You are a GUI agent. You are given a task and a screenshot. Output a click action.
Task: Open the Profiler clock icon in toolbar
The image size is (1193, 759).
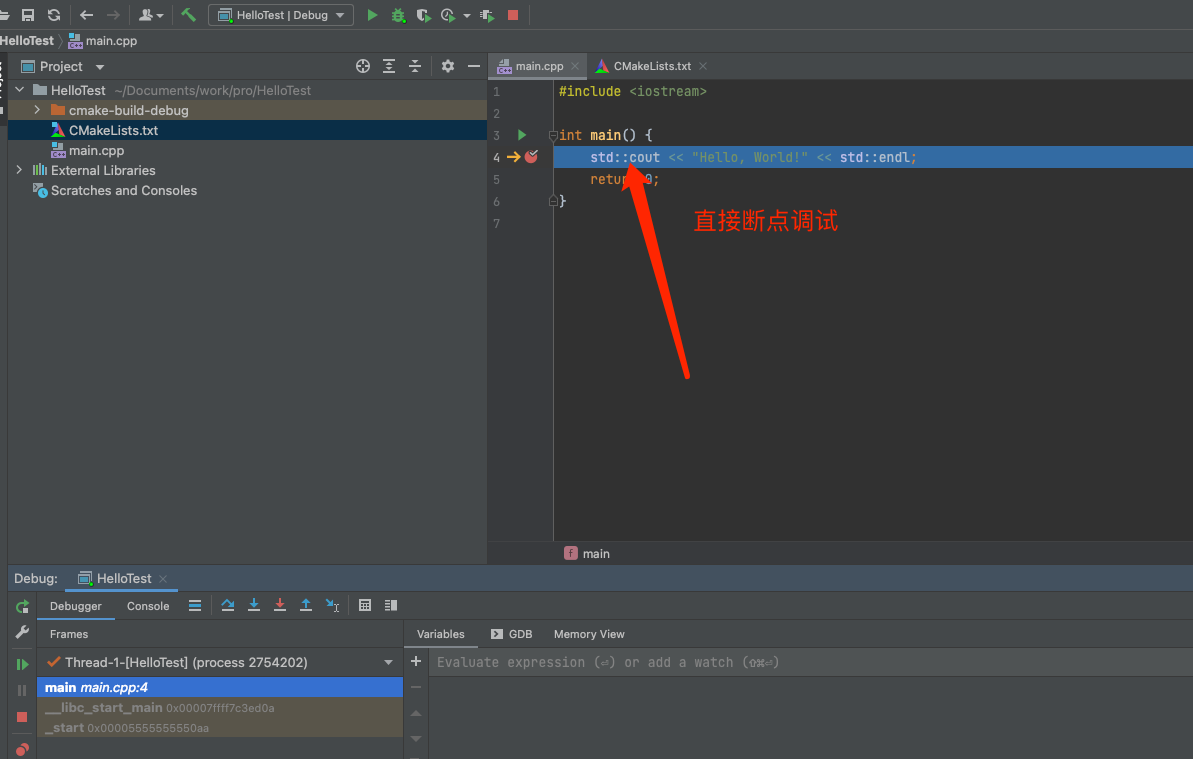pyautogui.click(x=447, y=14)
